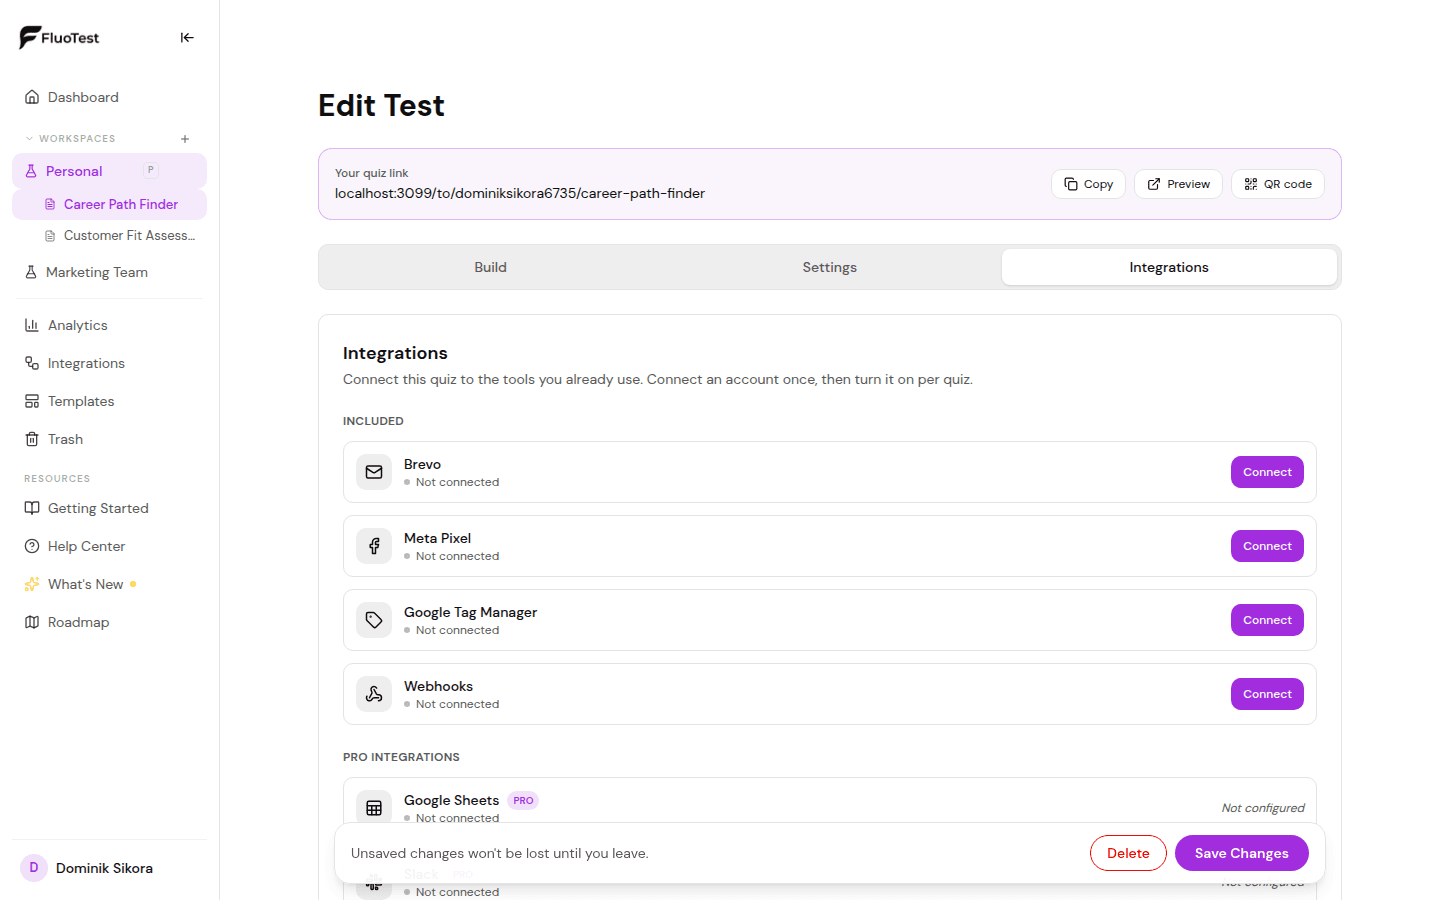Delete the test
The height and width of the screenshot is (900, 1440).
[x=1128, y=853]
